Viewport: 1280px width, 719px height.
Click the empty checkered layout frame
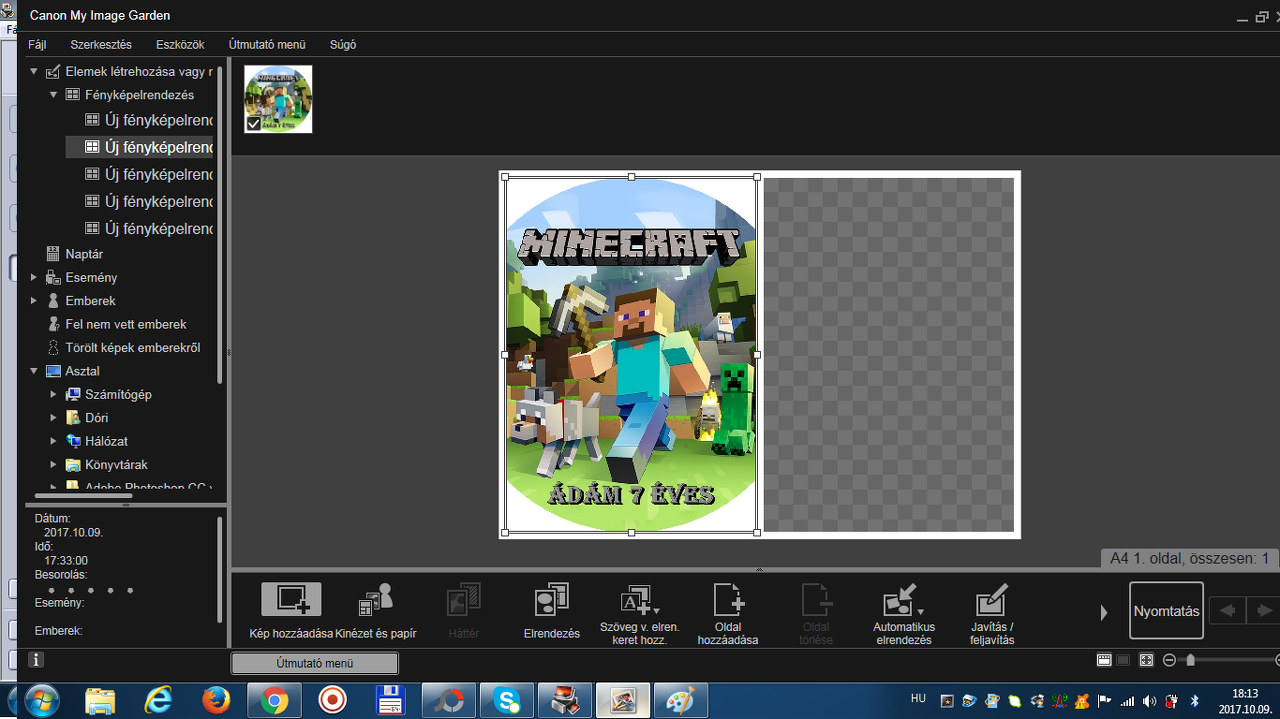(889, 355)
